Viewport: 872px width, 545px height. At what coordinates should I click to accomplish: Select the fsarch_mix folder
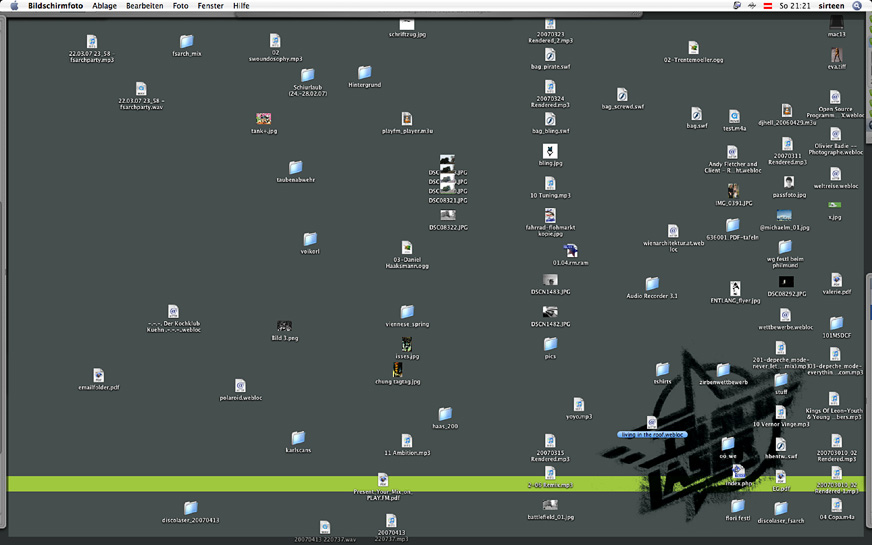pos(187,42)
